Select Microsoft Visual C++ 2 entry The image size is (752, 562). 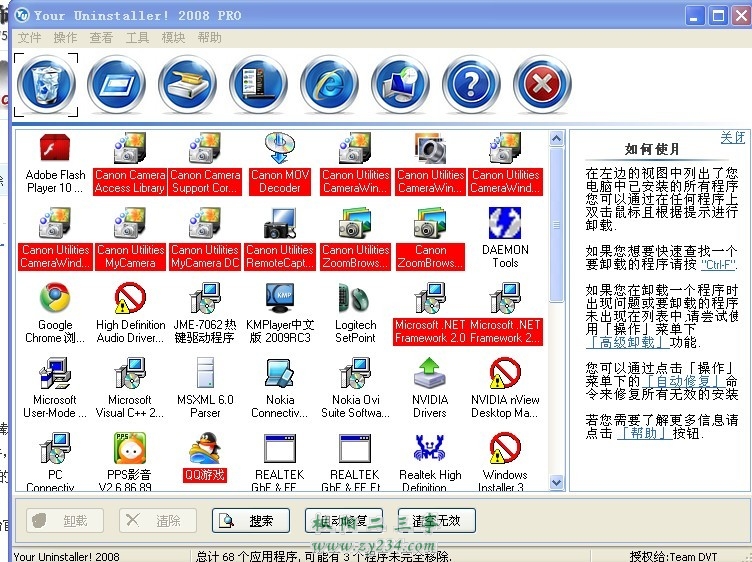130,388
